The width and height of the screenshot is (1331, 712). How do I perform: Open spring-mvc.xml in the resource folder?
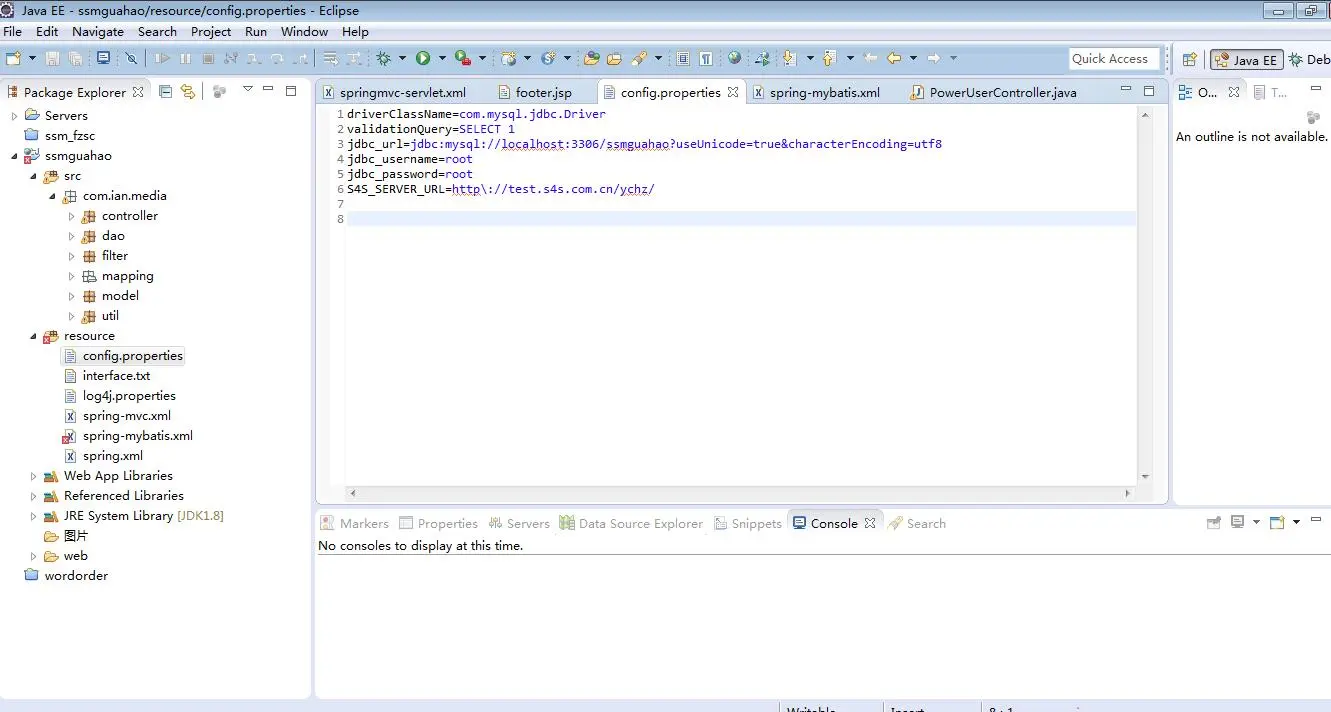(126, 416)
